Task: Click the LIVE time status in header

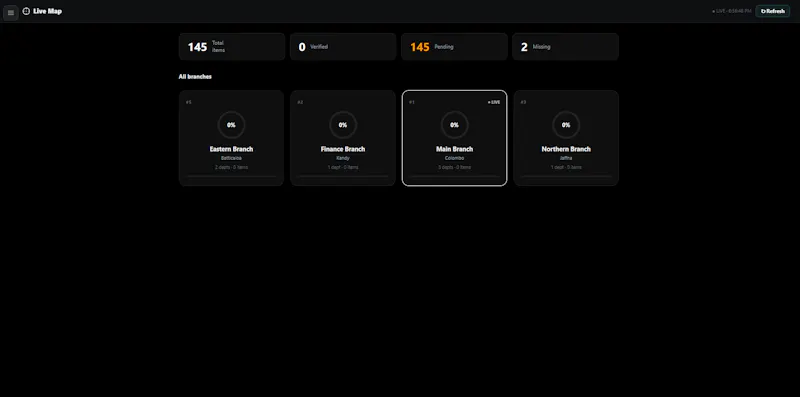Action: (x=732, y=11)
